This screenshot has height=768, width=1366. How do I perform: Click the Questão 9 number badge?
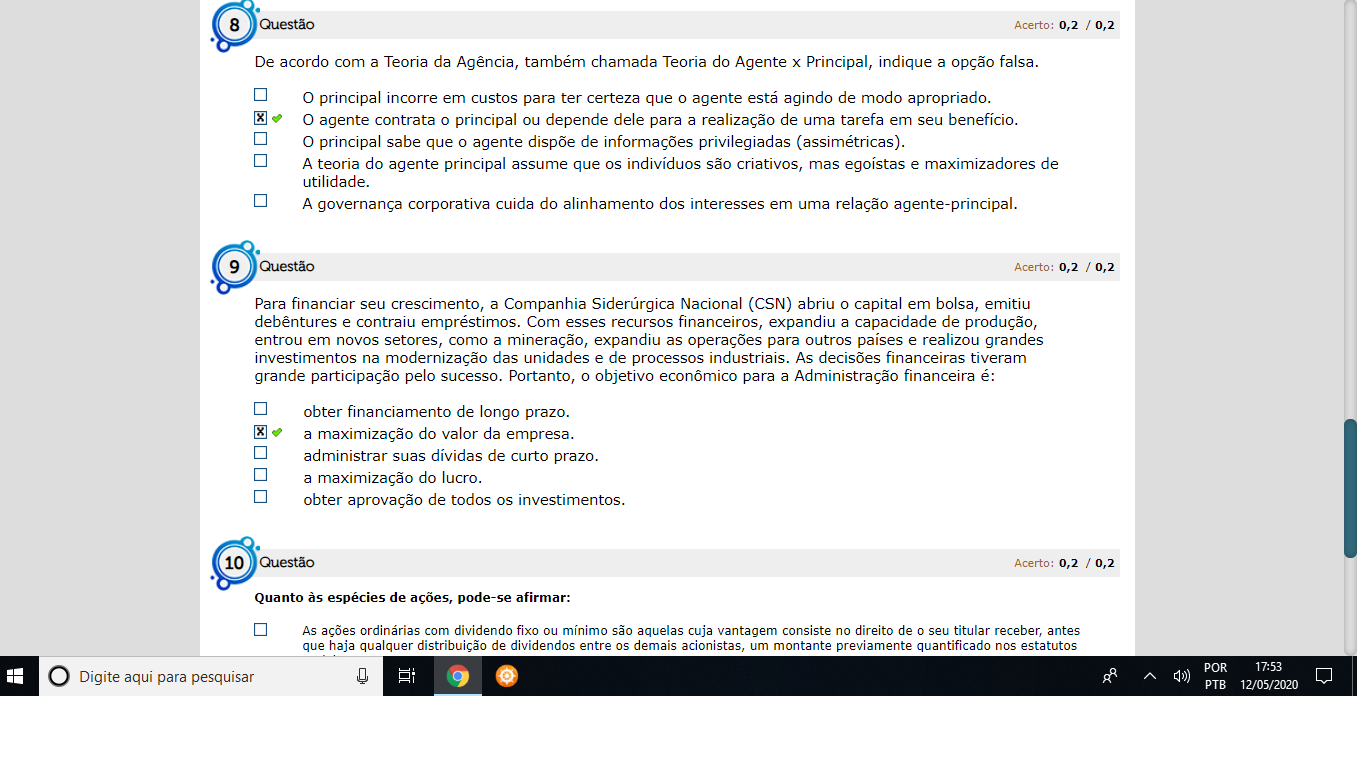[x=234, y=267]
